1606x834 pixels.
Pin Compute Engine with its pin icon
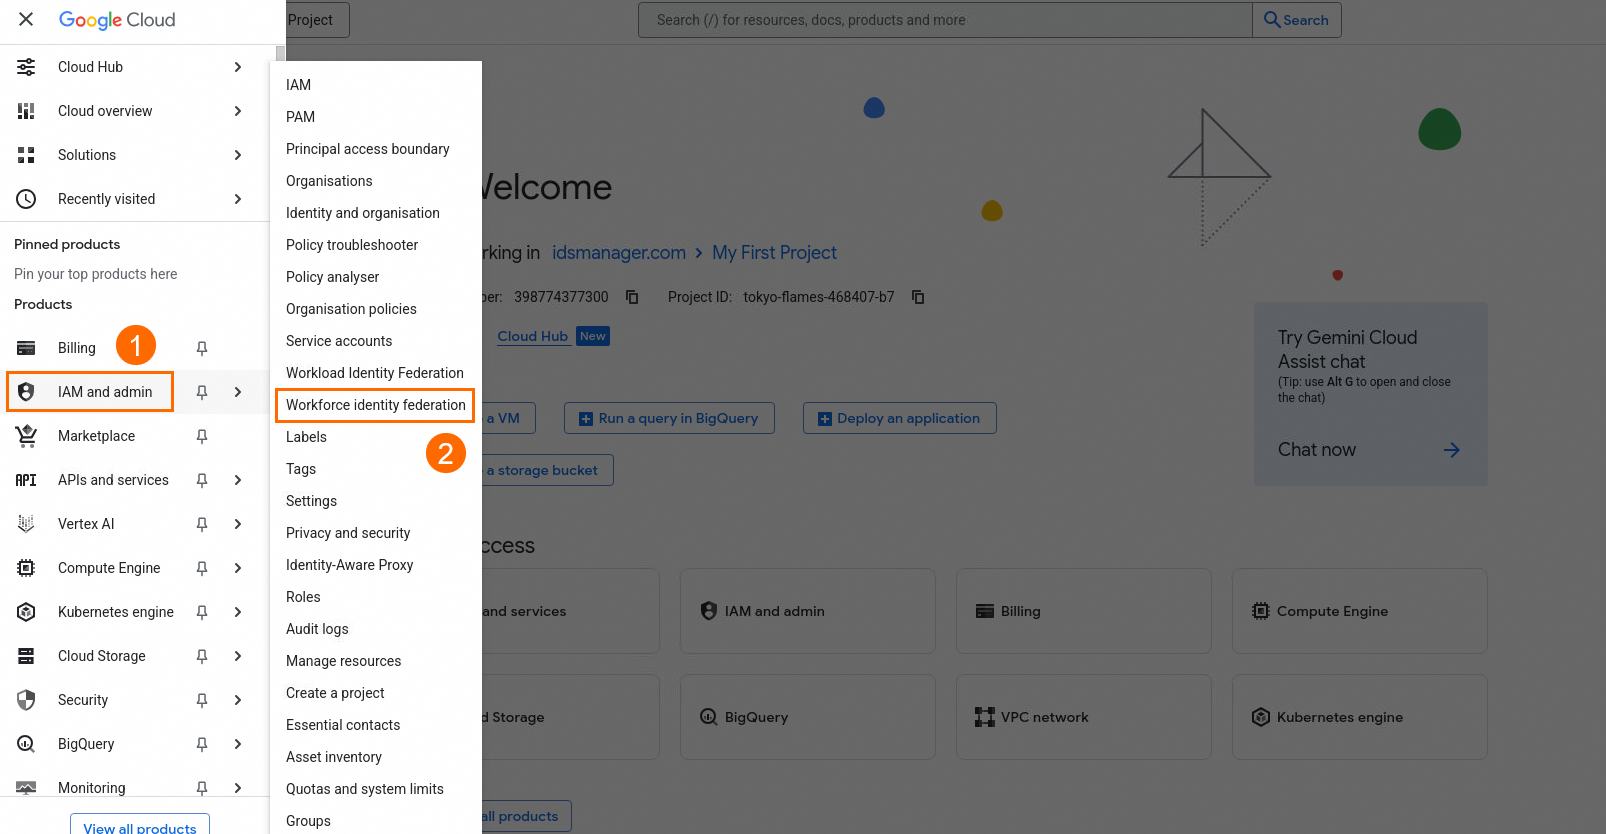202,568
